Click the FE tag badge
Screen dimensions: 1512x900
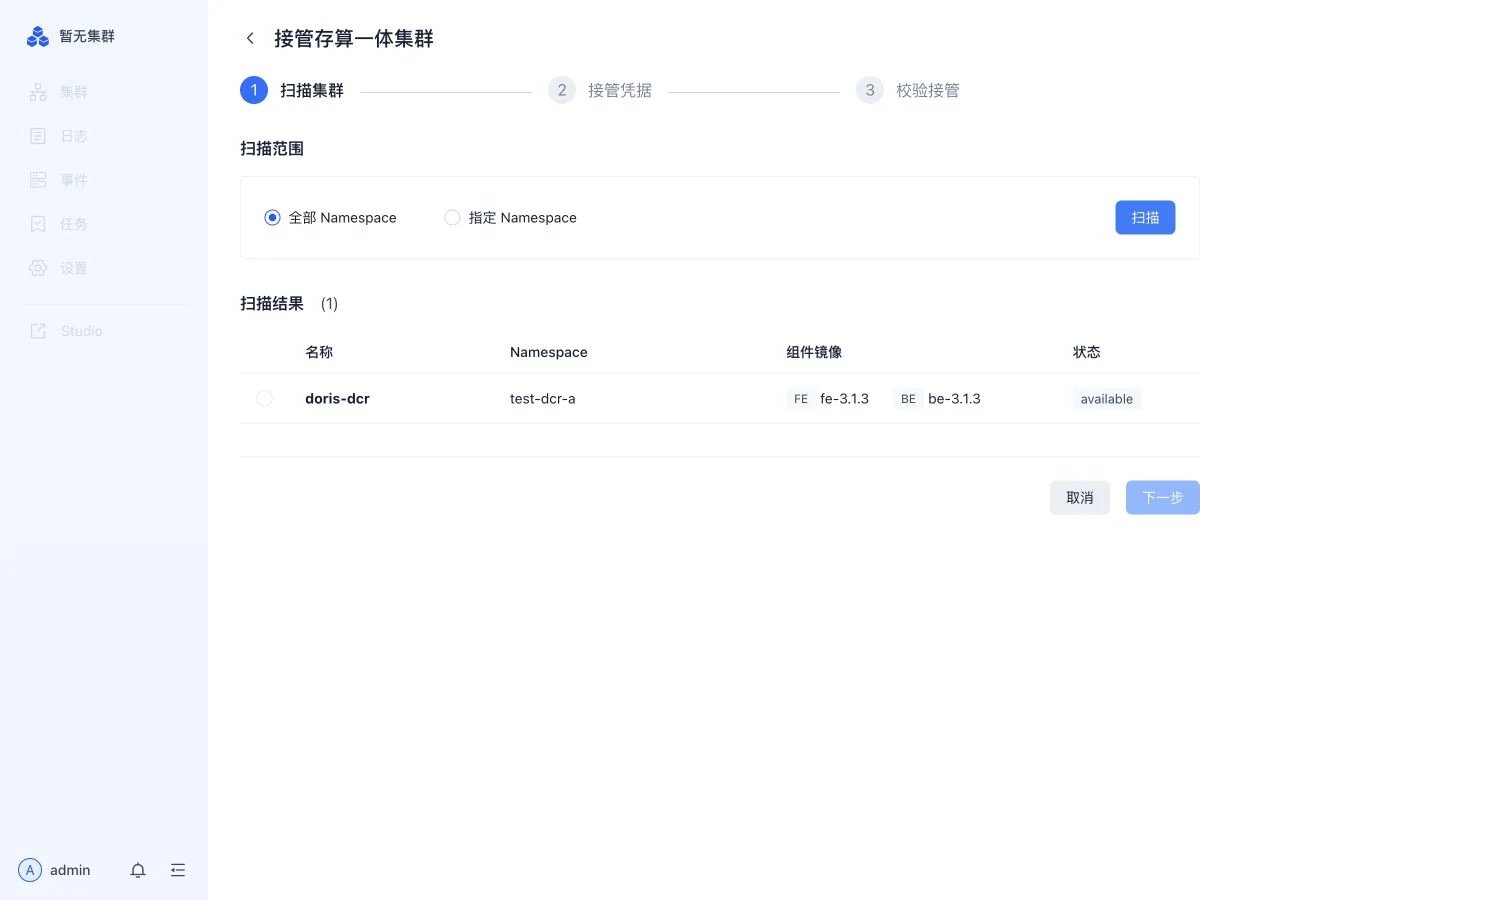coord(801,398)
